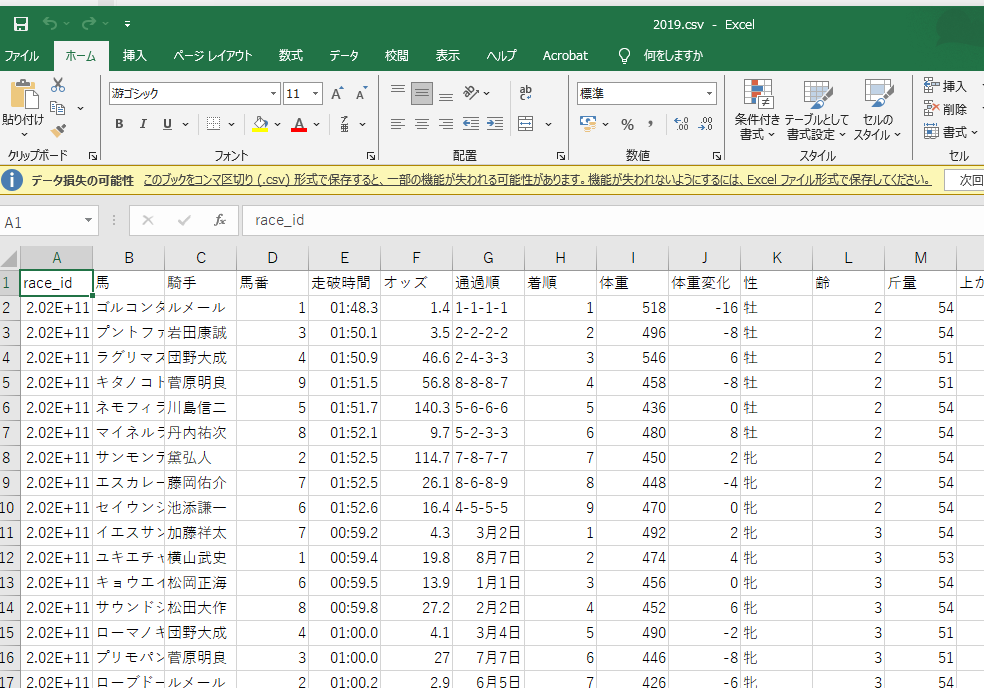Increase font size with large A icon
984x688 pixels.
click(x=337, y=94)
